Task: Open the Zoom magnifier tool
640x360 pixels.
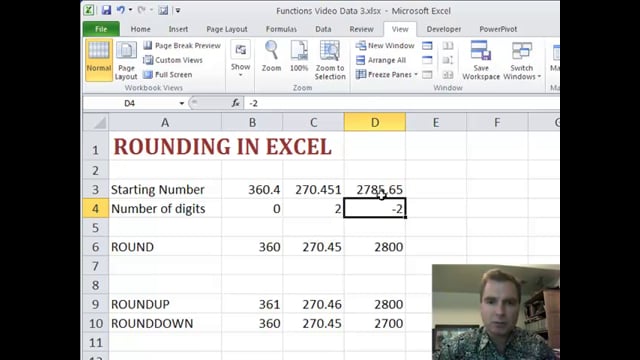Action: click(x=271, y=56)
